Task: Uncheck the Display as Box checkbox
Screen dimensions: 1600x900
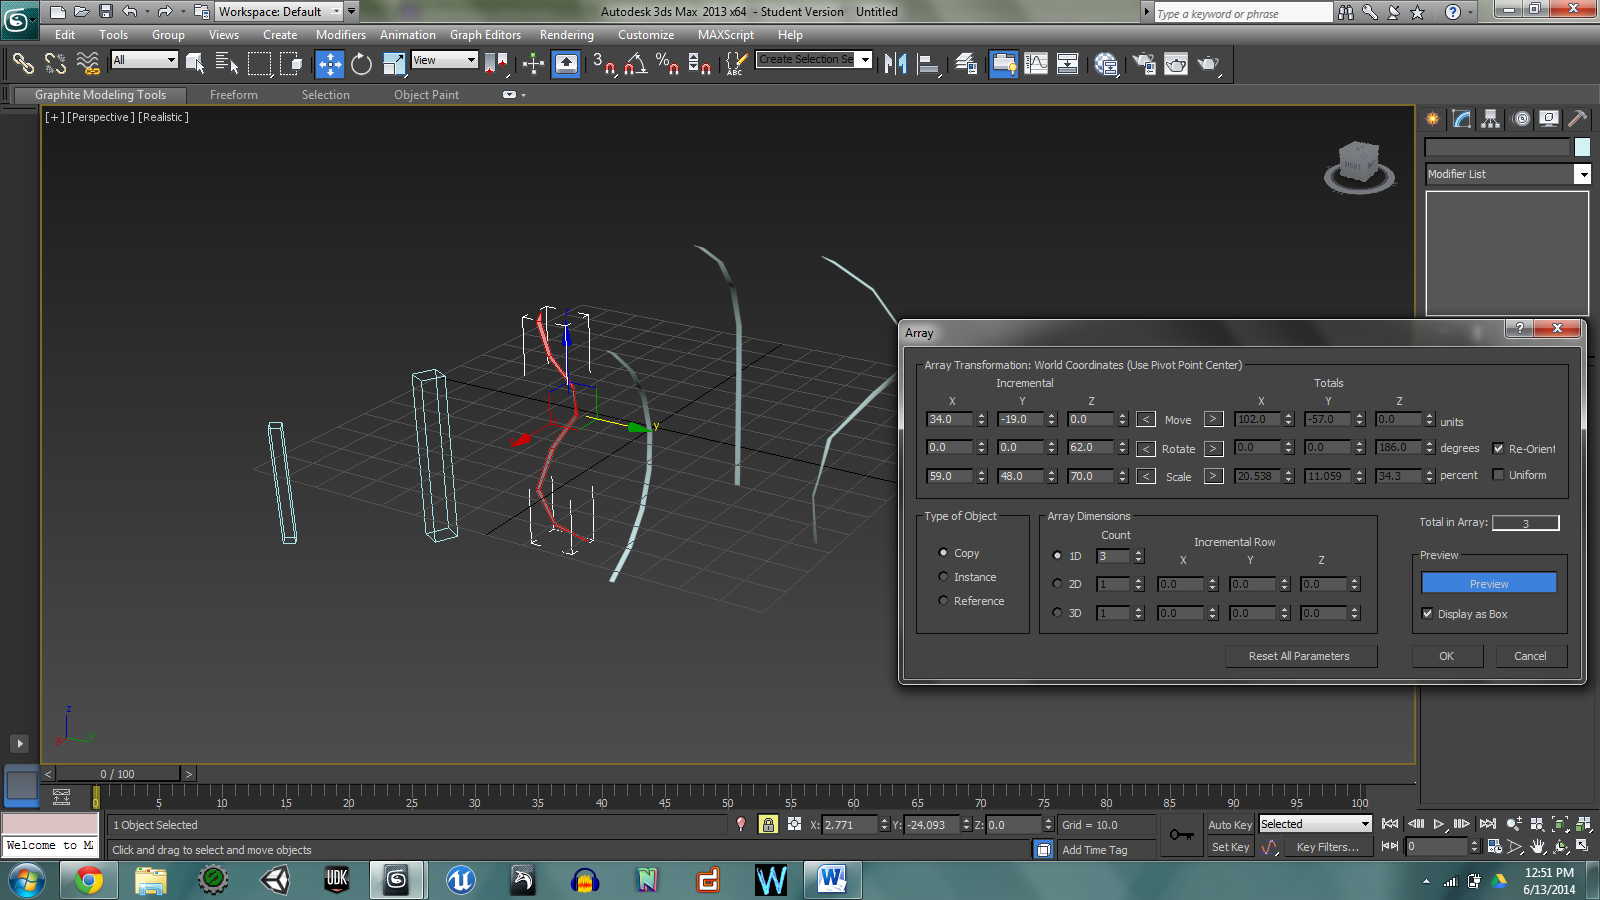Action: [x=1428, y=614]
